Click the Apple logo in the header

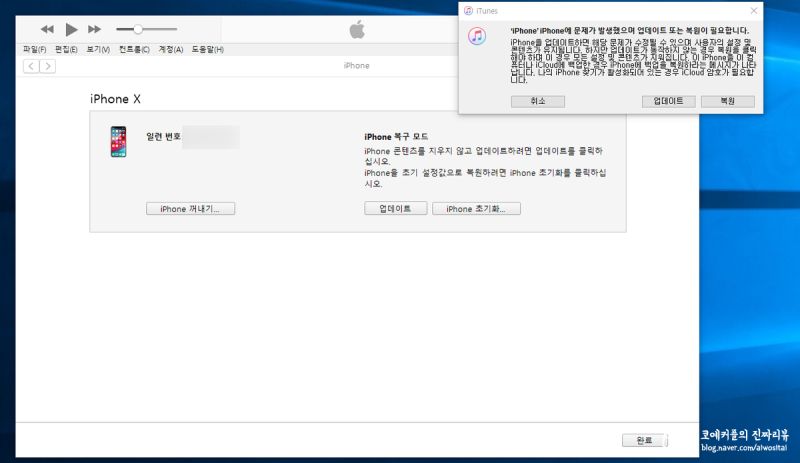357,30
